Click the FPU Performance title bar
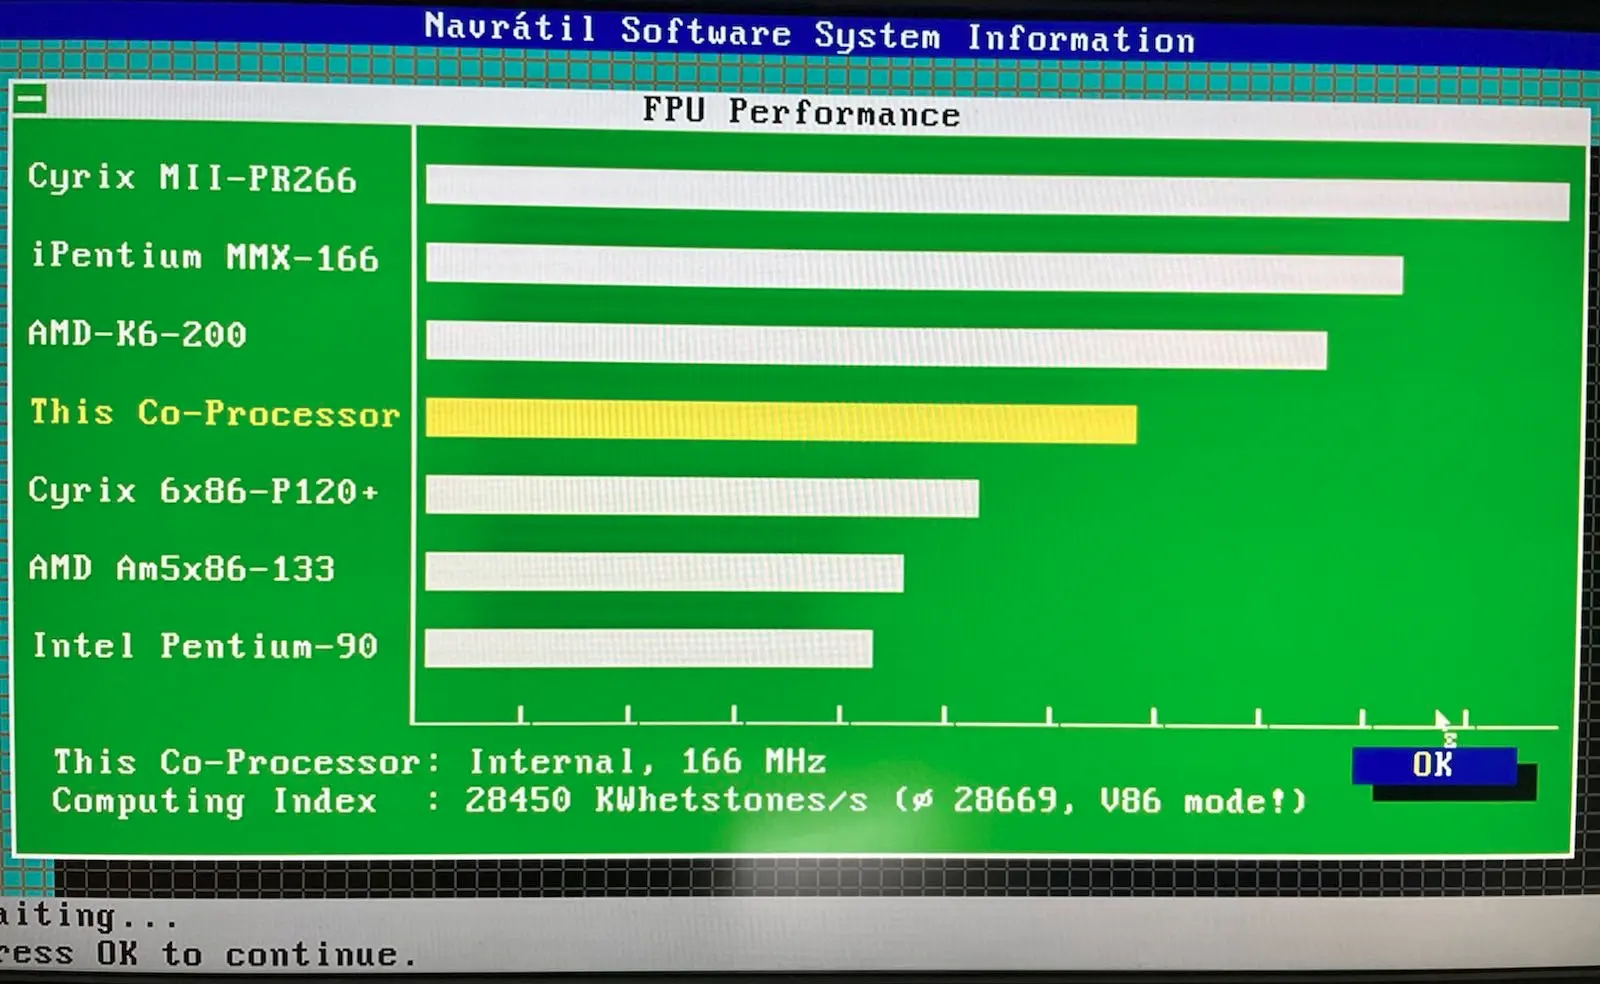The width and height of the screenshot is (1600, 984). [800, 110]
